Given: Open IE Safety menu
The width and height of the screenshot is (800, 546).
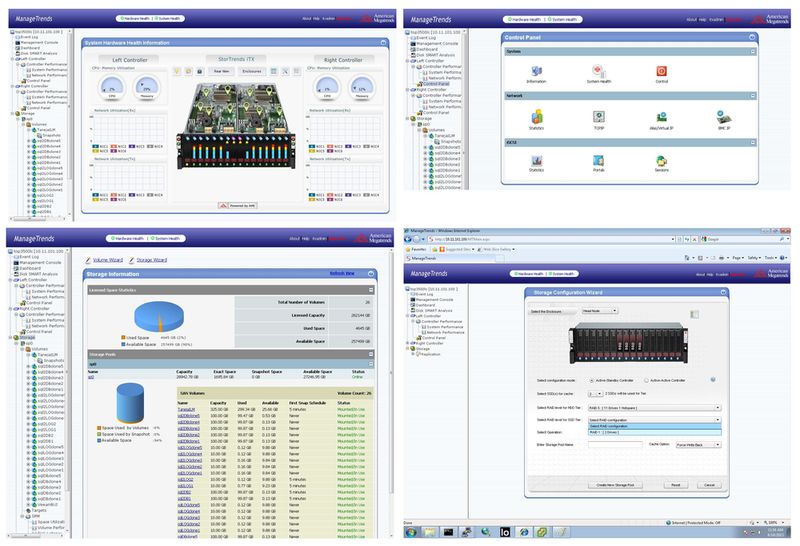Looking at the screenshot, I should [x=754, y=258].
